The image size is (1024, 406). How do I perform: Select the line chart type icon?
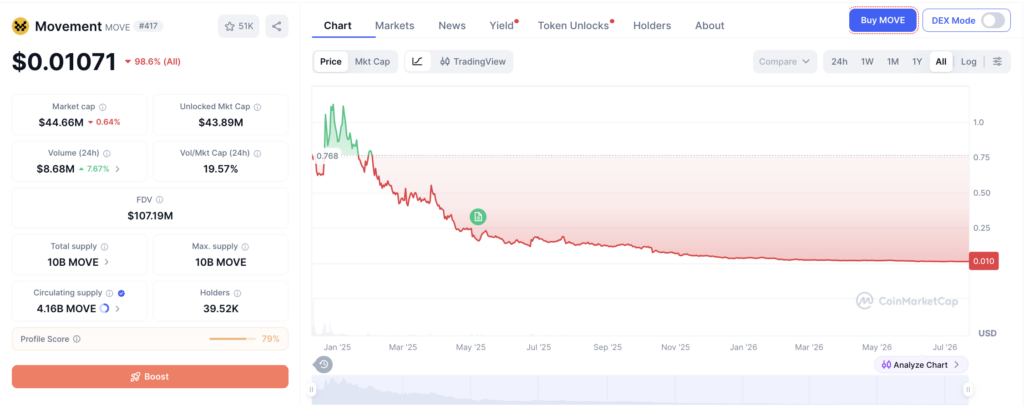point(418,61)
